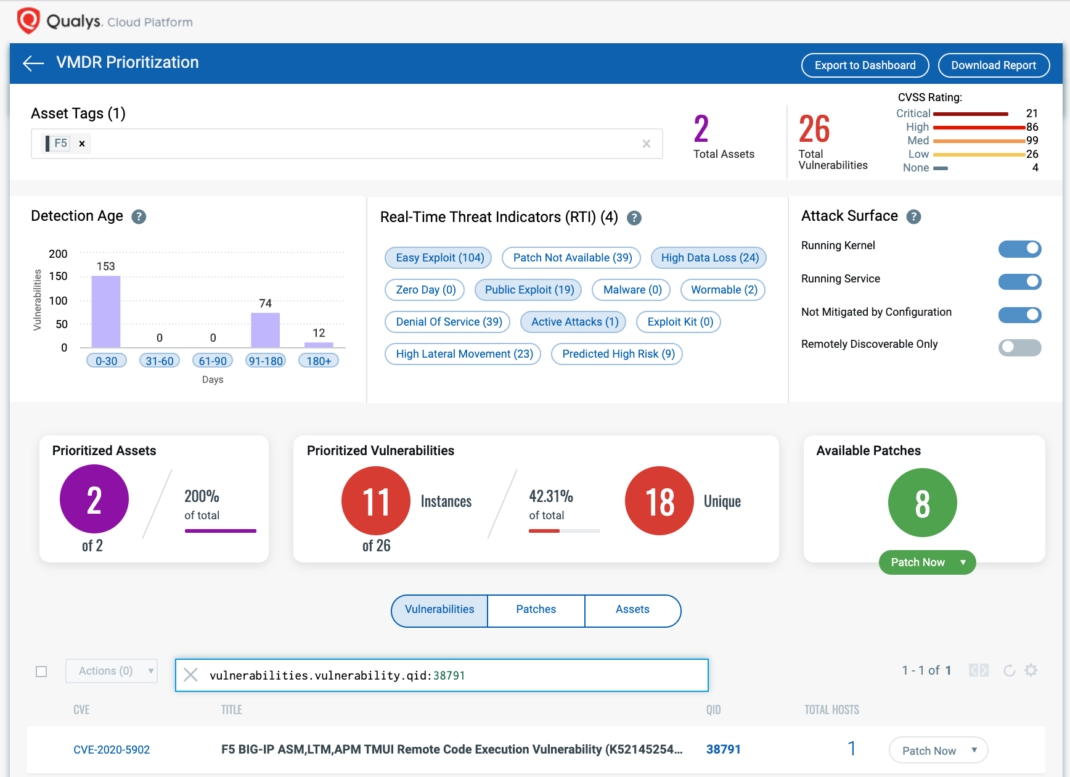Open Attack Surface help icon
1070x777 pixels.
click(914, 217)
